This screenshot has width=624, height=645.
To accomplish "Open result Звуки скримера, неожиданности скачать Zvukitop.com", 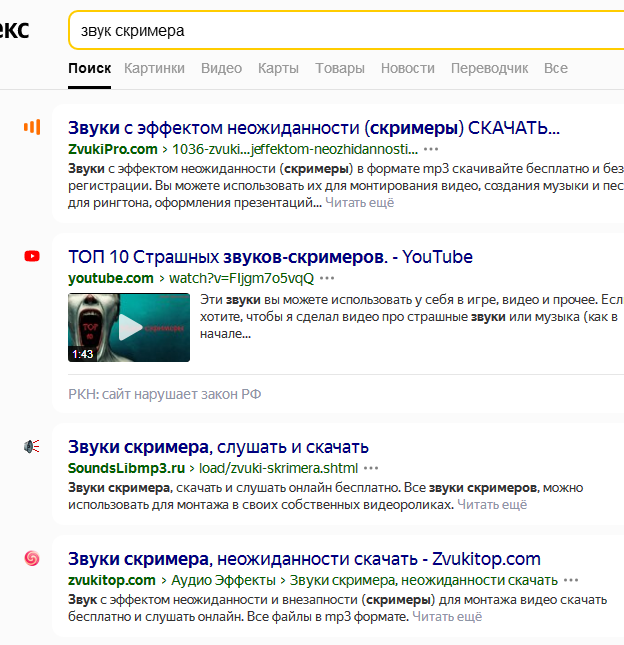I will click(304, 559).
